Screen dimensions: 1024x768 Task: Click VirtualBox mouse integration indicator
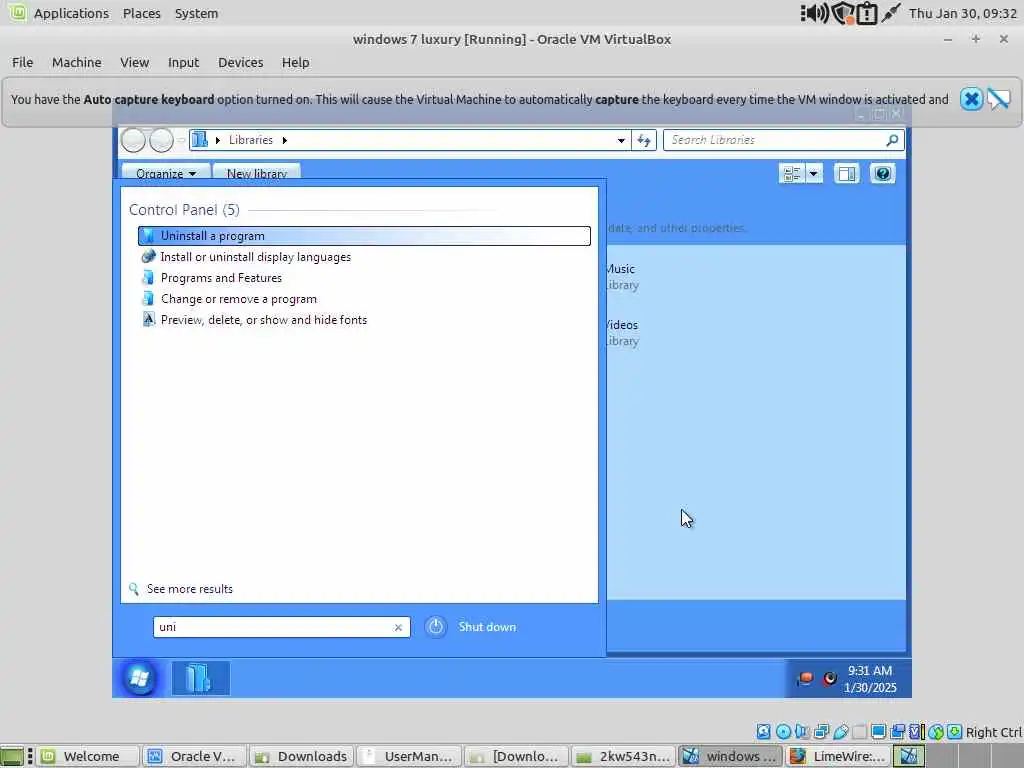click(x=936, y=732)
